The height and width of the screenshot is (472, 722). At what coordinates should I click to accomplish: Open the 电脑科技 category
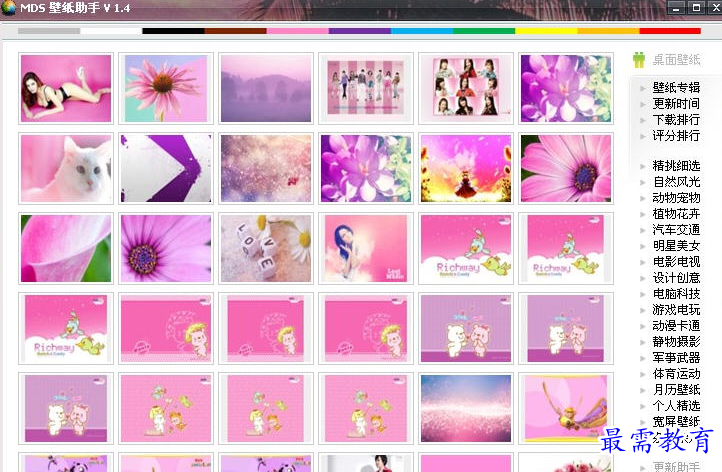pyautogui.click(x=676, y=294)
